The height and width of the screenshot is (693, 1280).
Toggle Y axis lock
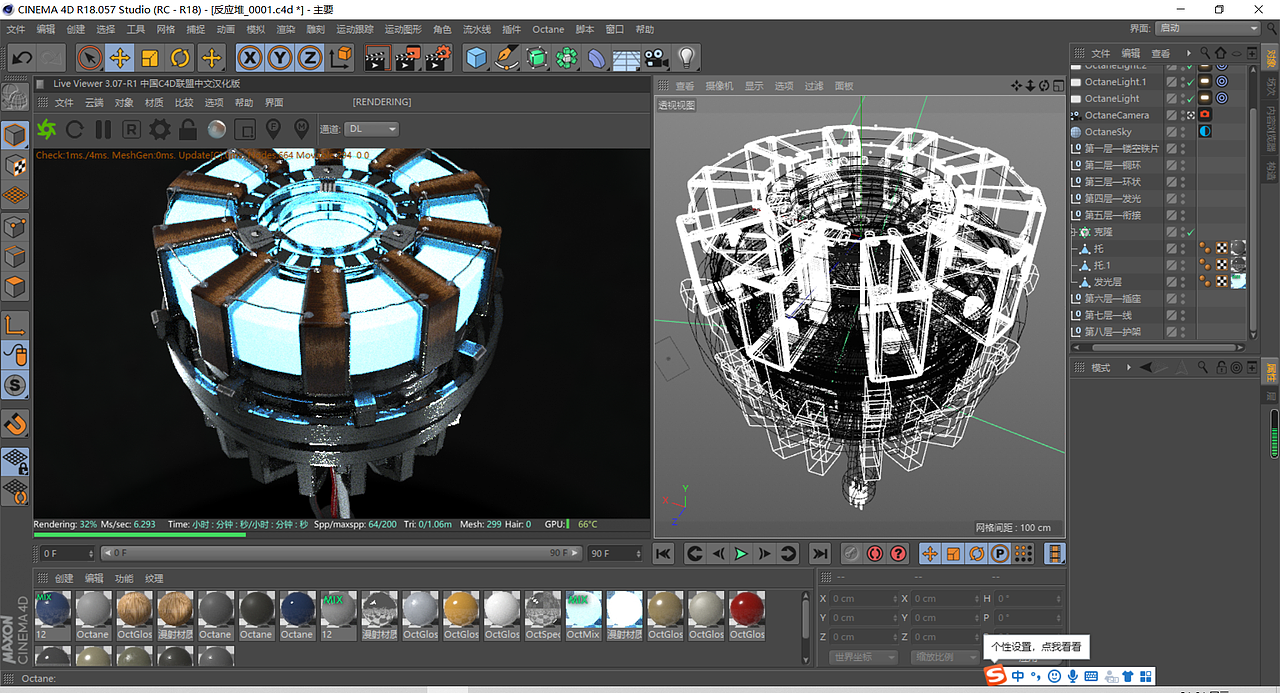pos(279,58)
